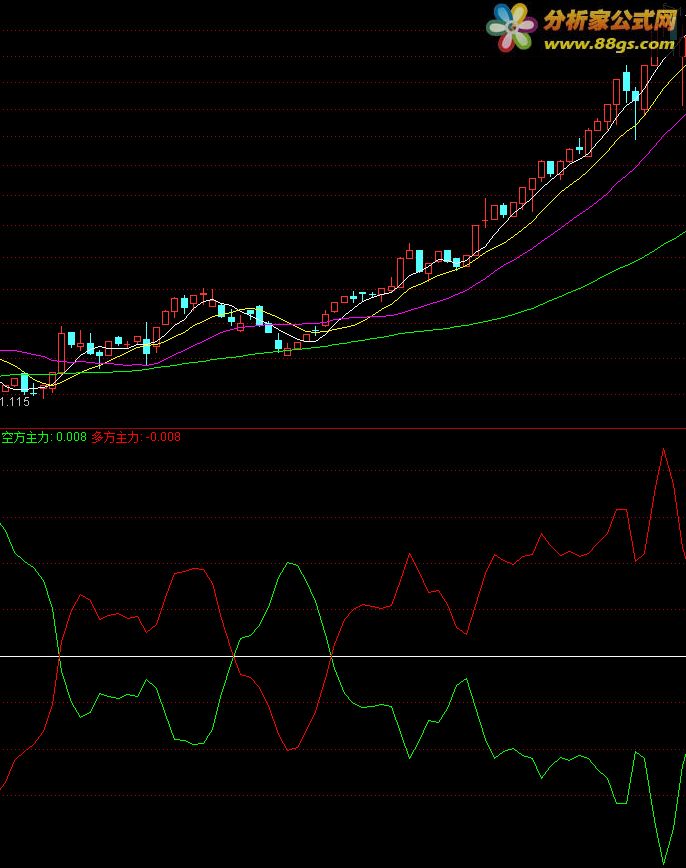The image size is (686, 868).
Task: Click the 空方主力 indicator label
Action: pyautogui.click(x=44, y=437)
